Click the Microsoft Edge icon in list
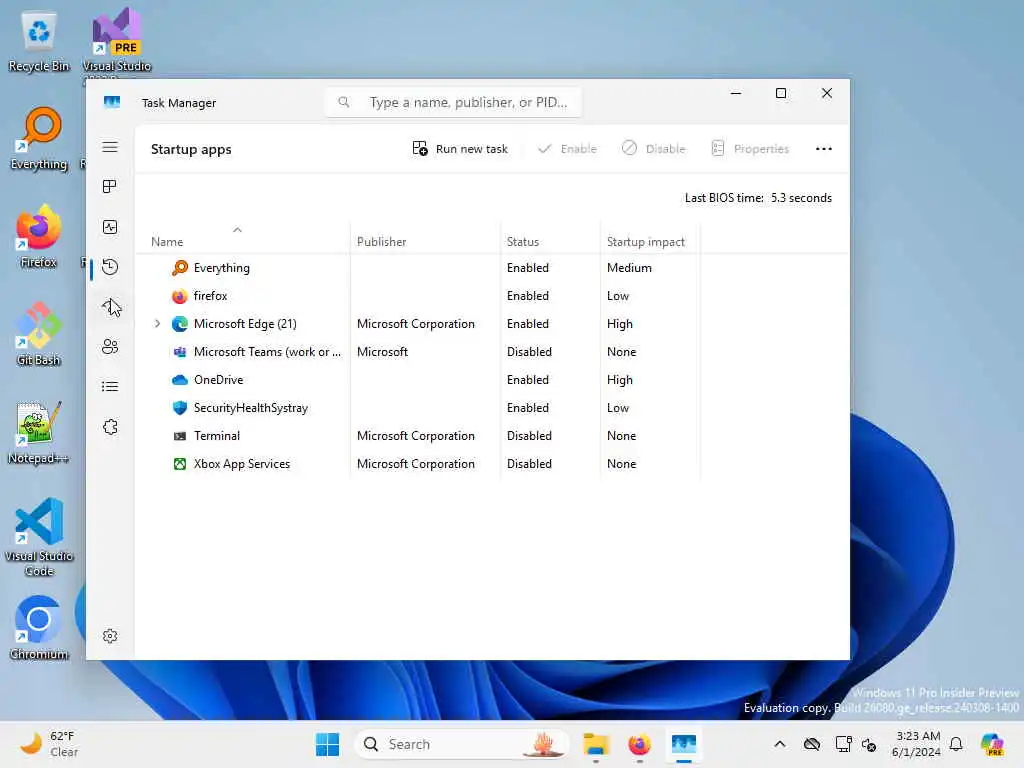The height and width of the screenshot is (768, 1024). tap(180, 323)
